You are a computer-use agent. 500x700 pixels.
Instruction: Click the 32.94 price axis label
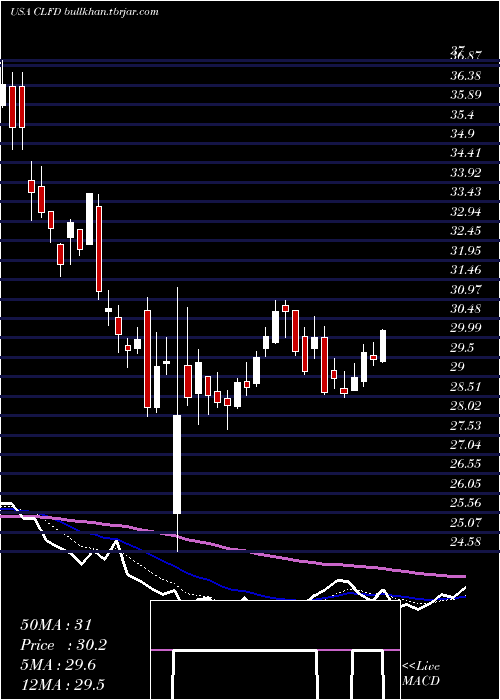pyautogui.click(x=465, y=212)
